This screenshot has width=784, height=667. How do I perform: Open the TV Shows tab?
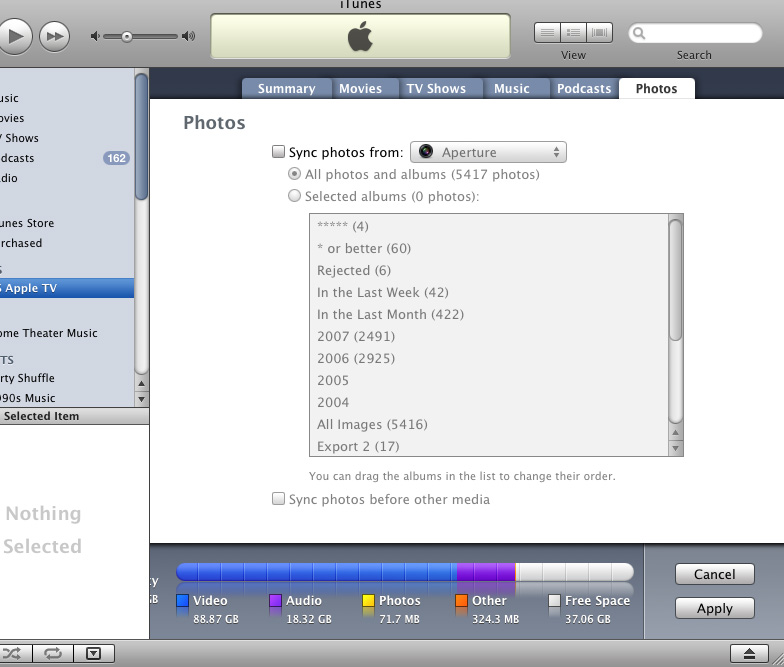(436, 88)
